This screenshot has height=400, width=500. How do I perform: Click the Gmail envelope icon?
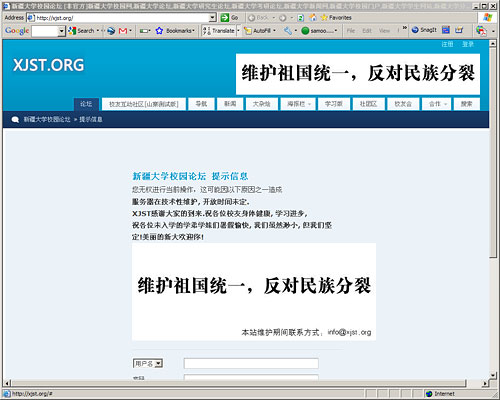coord(123,31)
